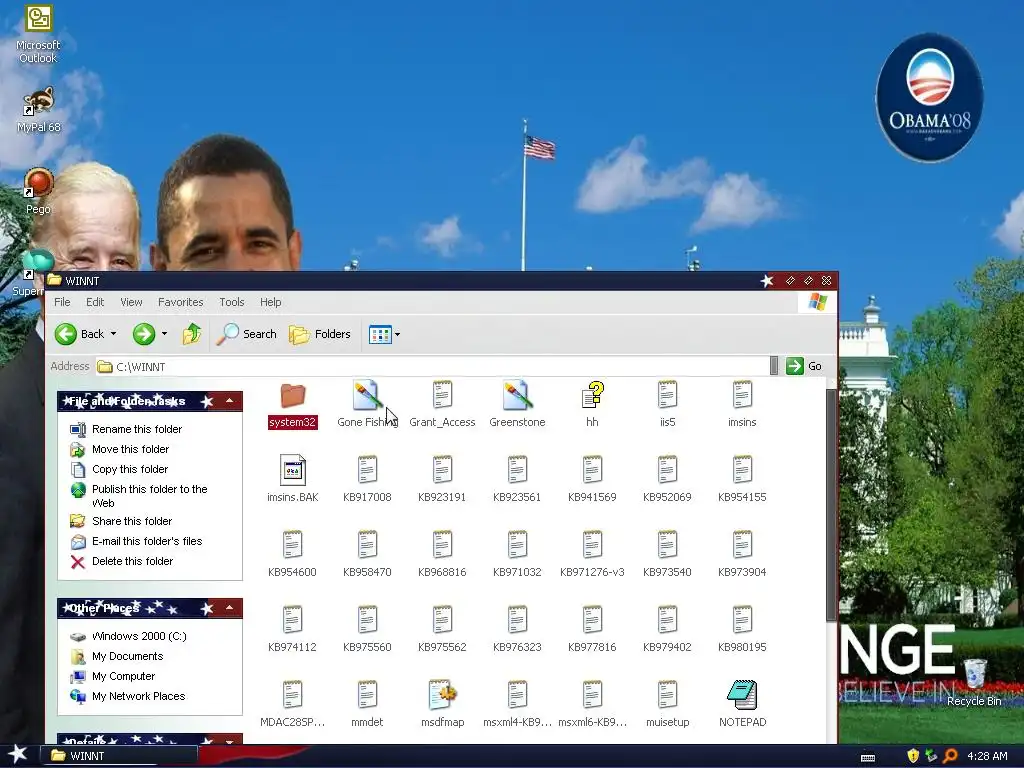Click the C:\WINNT address field
Viewport: 1024px width, 768px height.
click(x=432, y=366)
